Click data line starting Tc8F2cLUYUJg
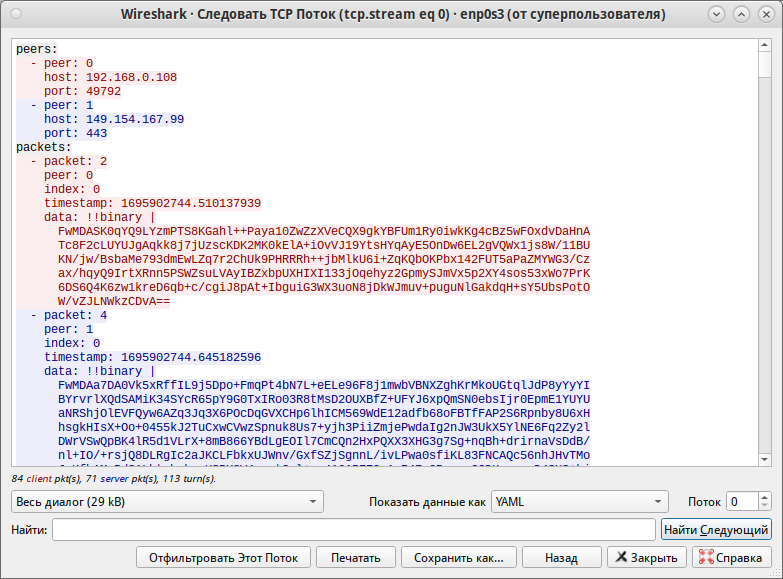783x579 pixels. coord(324,245)
